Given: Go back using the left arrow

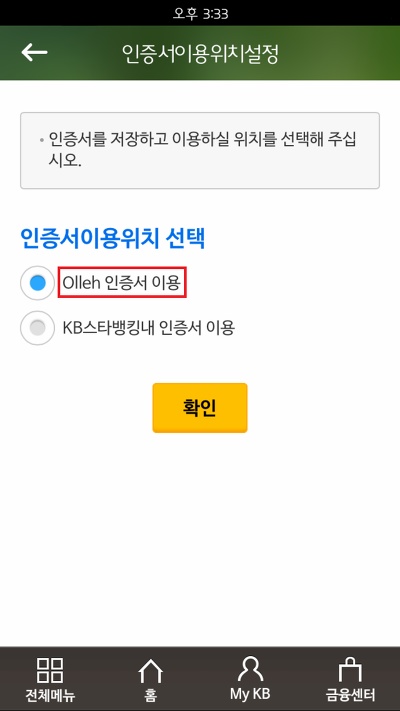Looking at the screenshot, I should [x=34, y=53].
